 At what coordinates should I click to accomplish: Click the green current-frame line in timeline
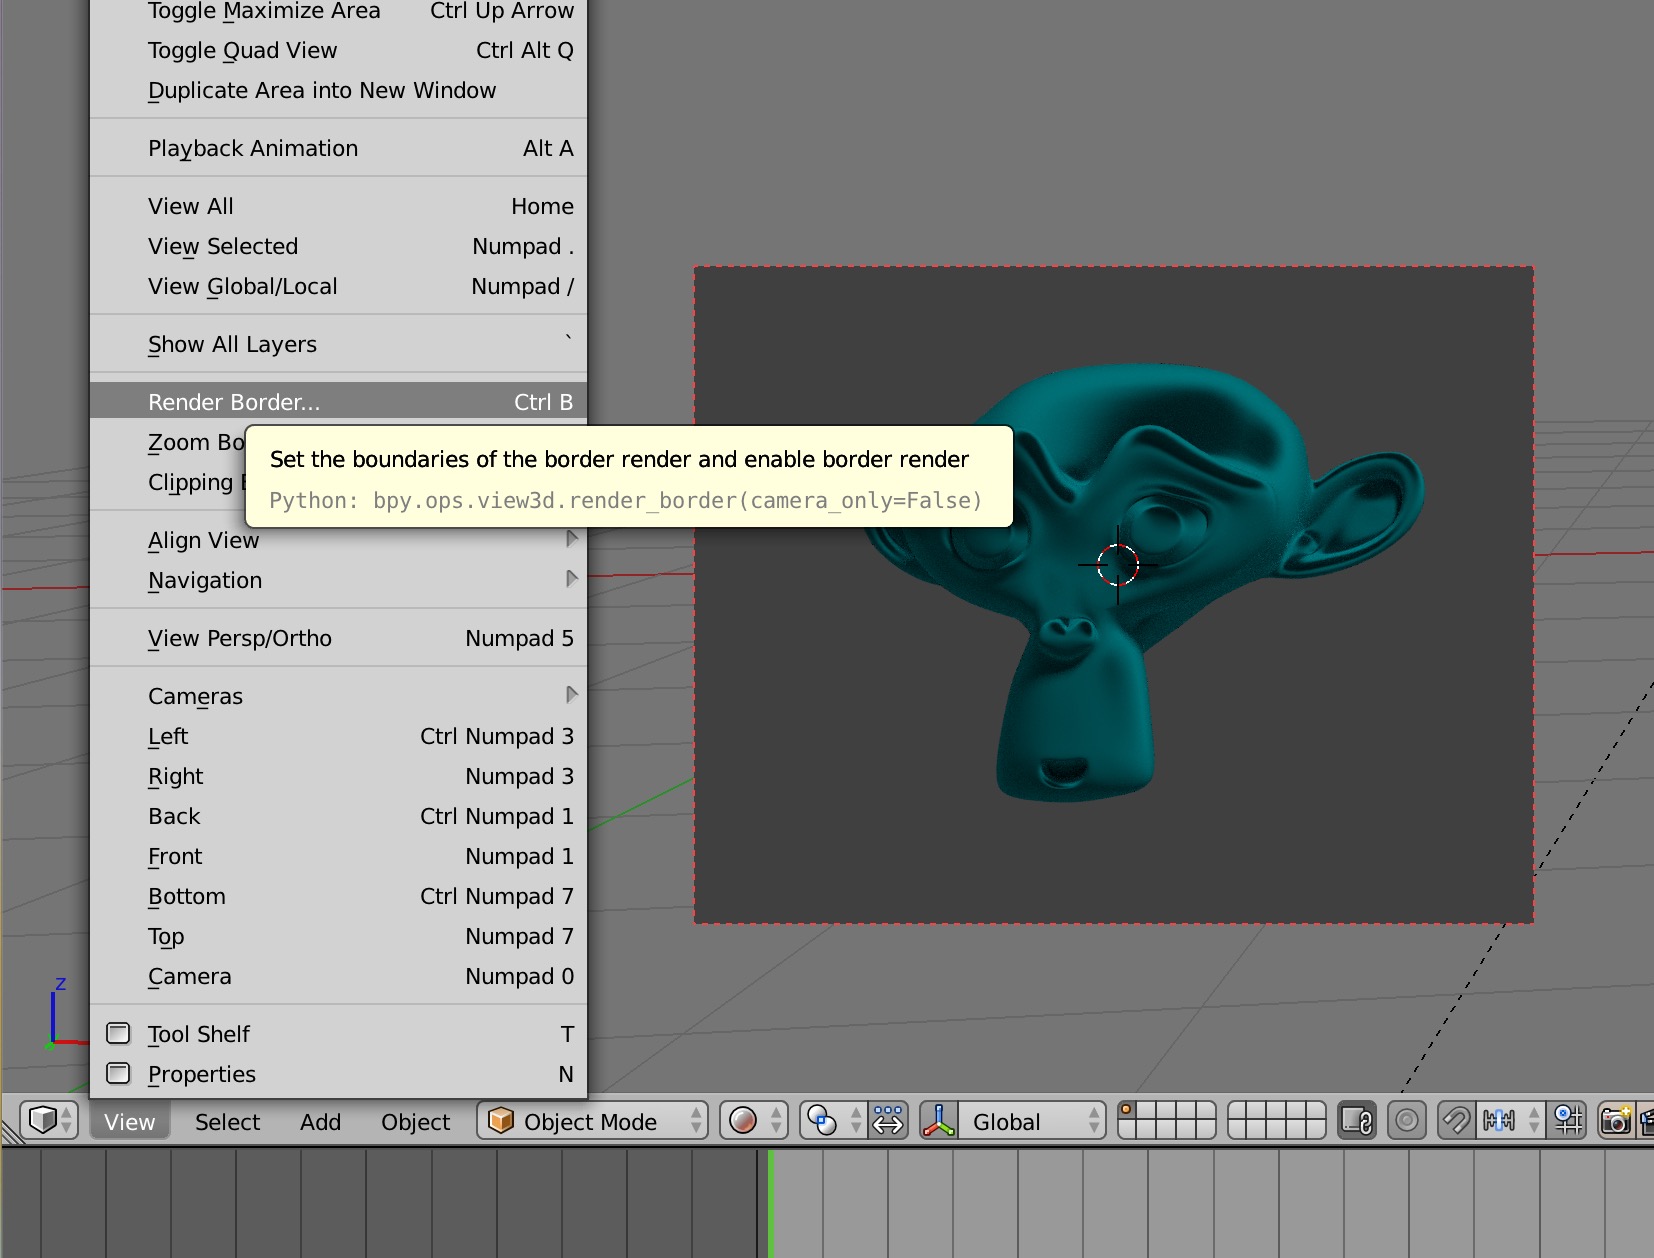(771, 1204)
